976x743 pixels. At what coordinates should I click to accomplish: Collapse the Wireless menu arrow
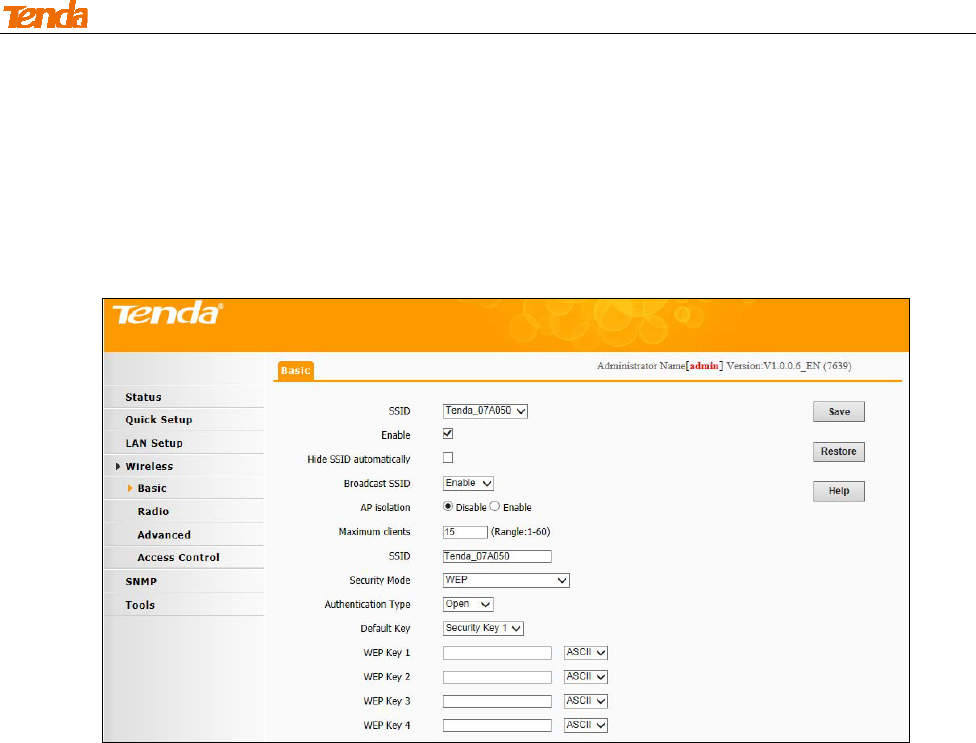[118, 466]
